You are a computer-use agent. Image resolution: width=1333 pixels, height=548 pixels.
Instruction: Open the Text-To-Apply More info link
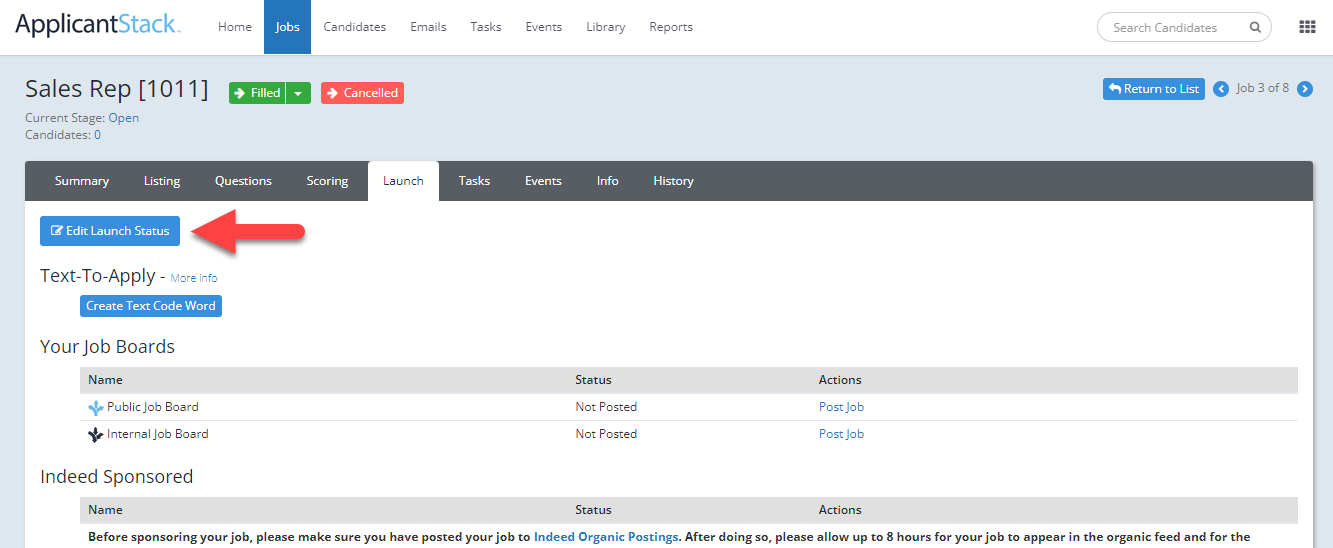pos(194,278)
